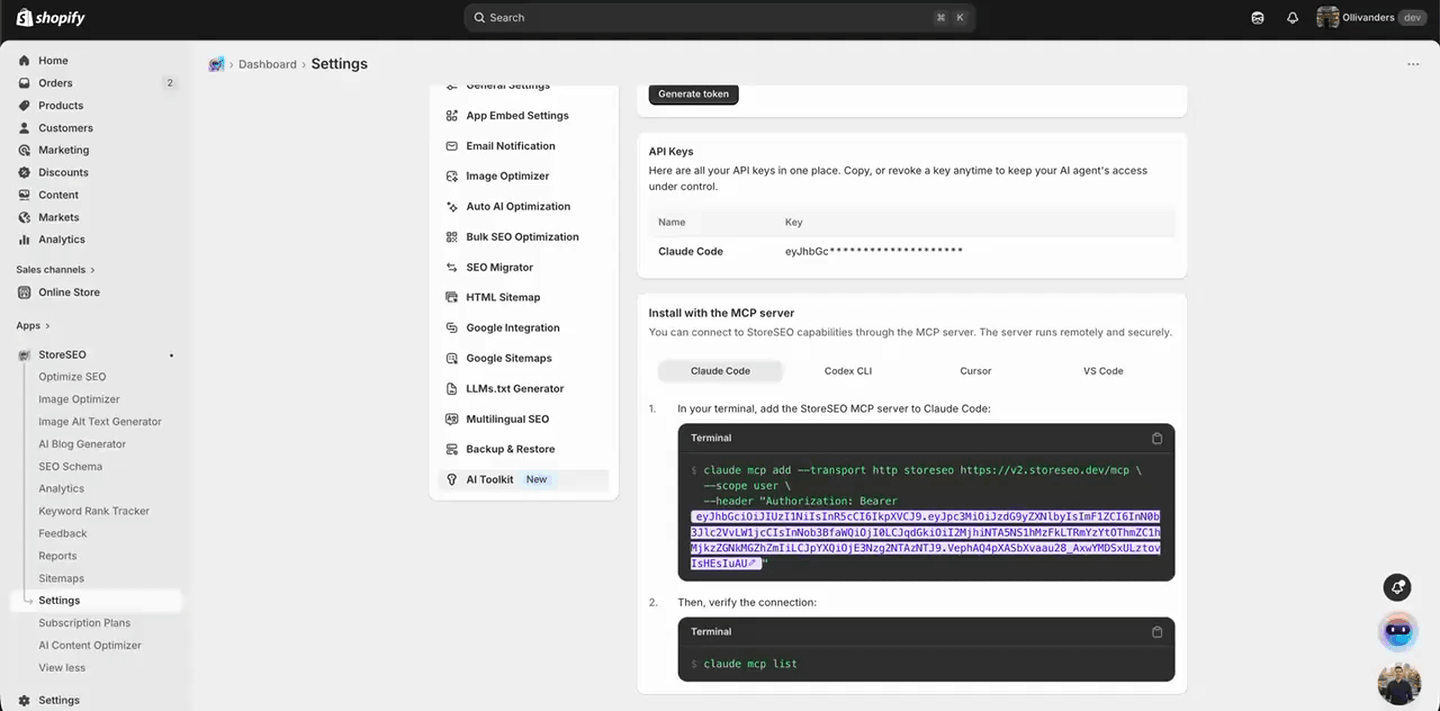The image size is (1440, 711).
Task: Expand the Apps section
Action: point(32,325)
